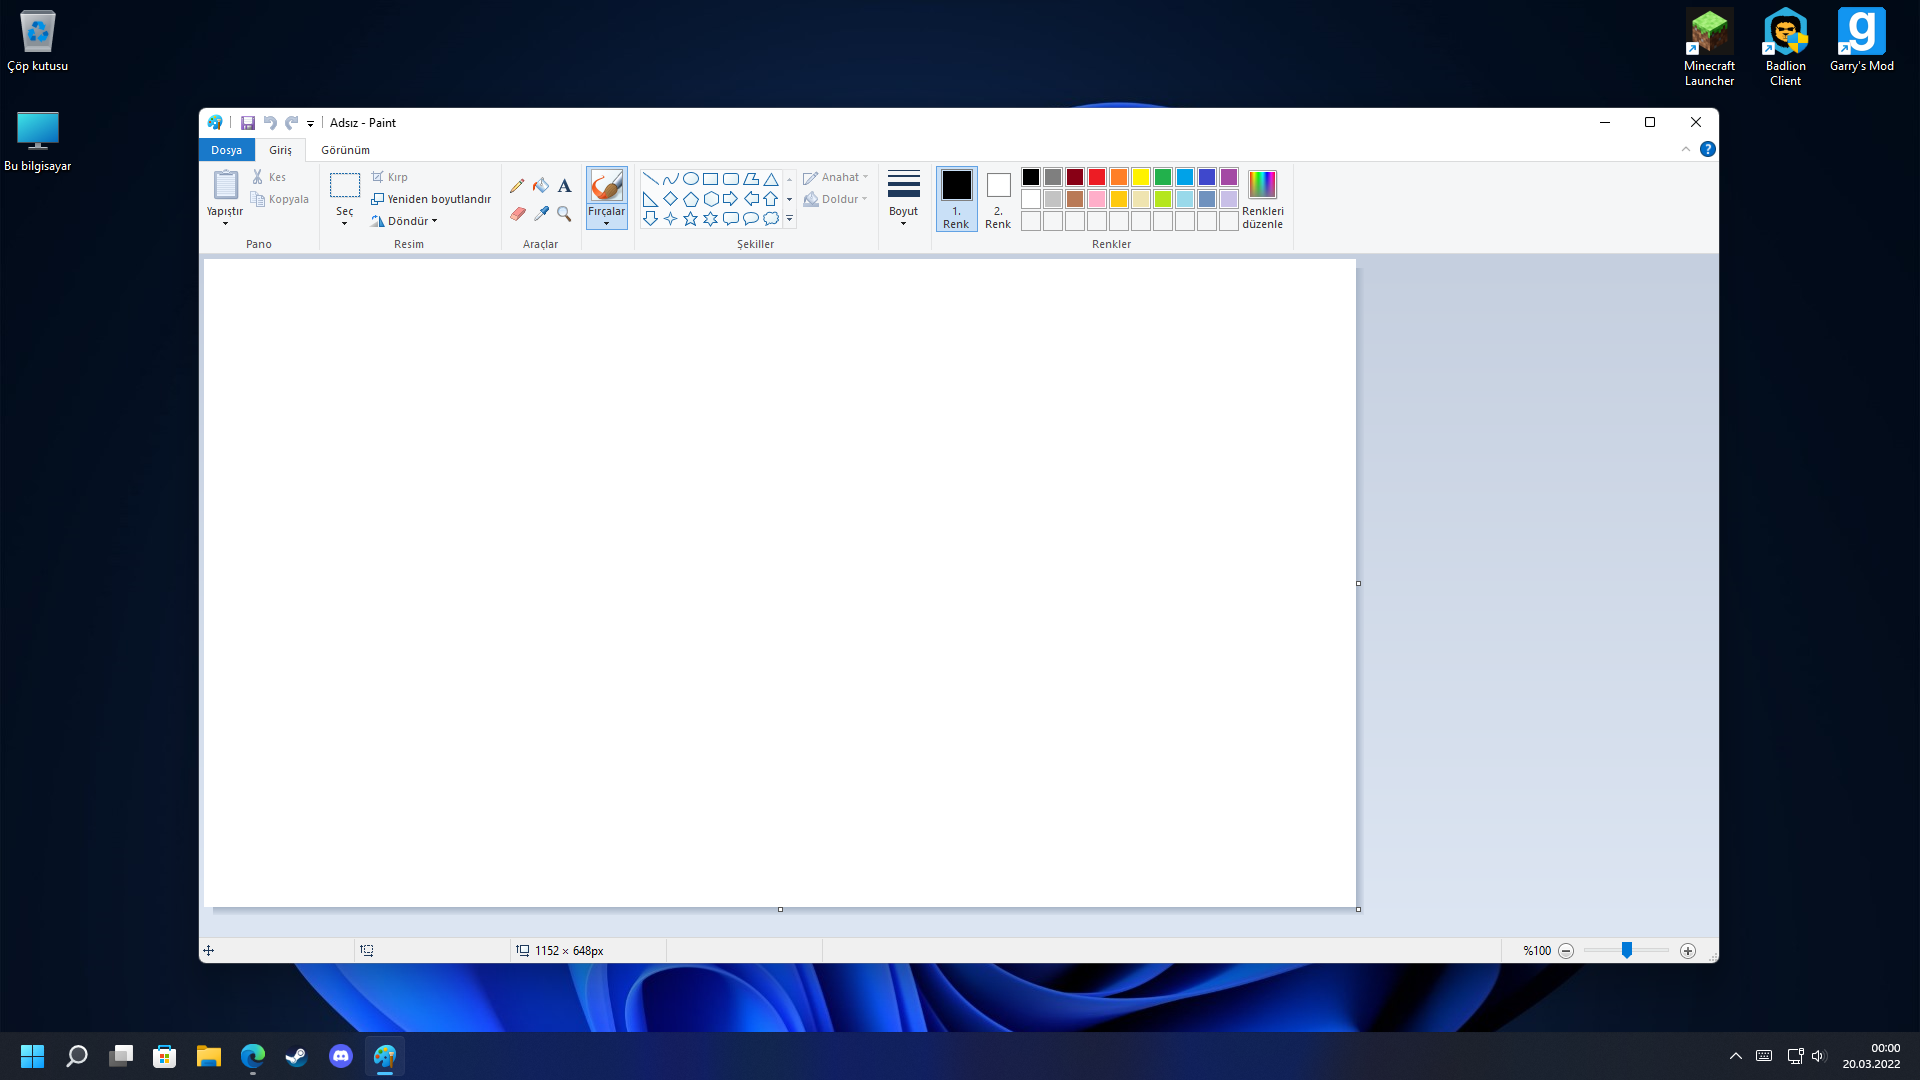Open Renkleri düzenle color editor

coord(1262,198)
